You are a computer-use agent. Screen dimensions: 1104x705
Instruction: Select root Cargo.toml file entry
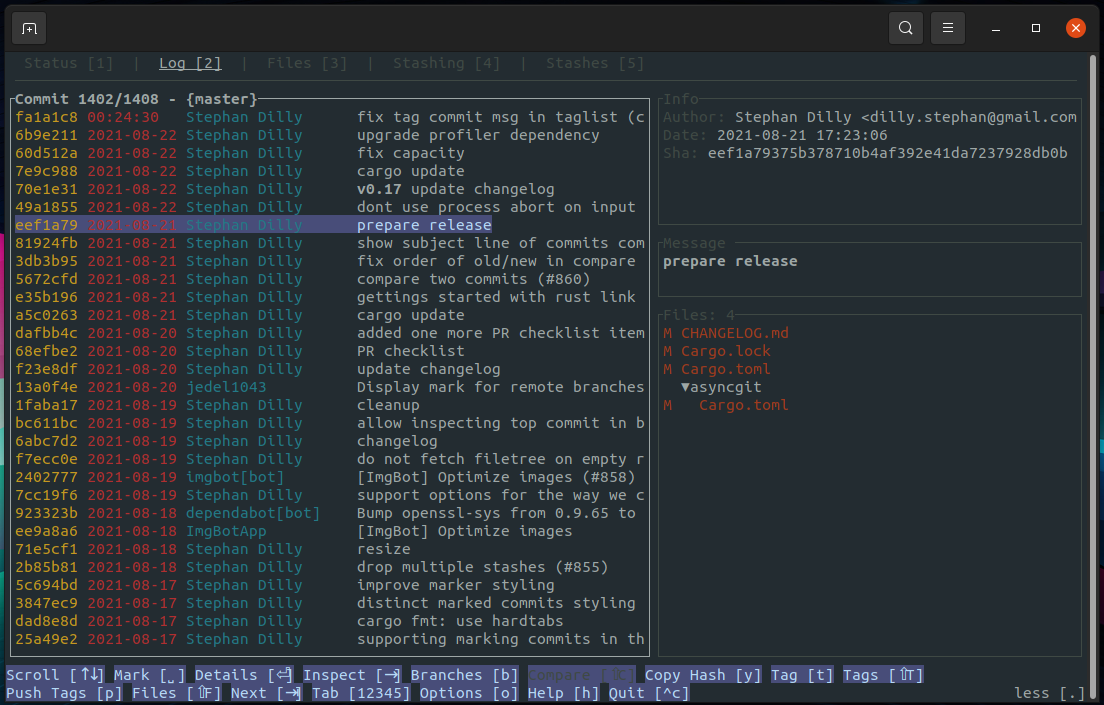point(717,369)
